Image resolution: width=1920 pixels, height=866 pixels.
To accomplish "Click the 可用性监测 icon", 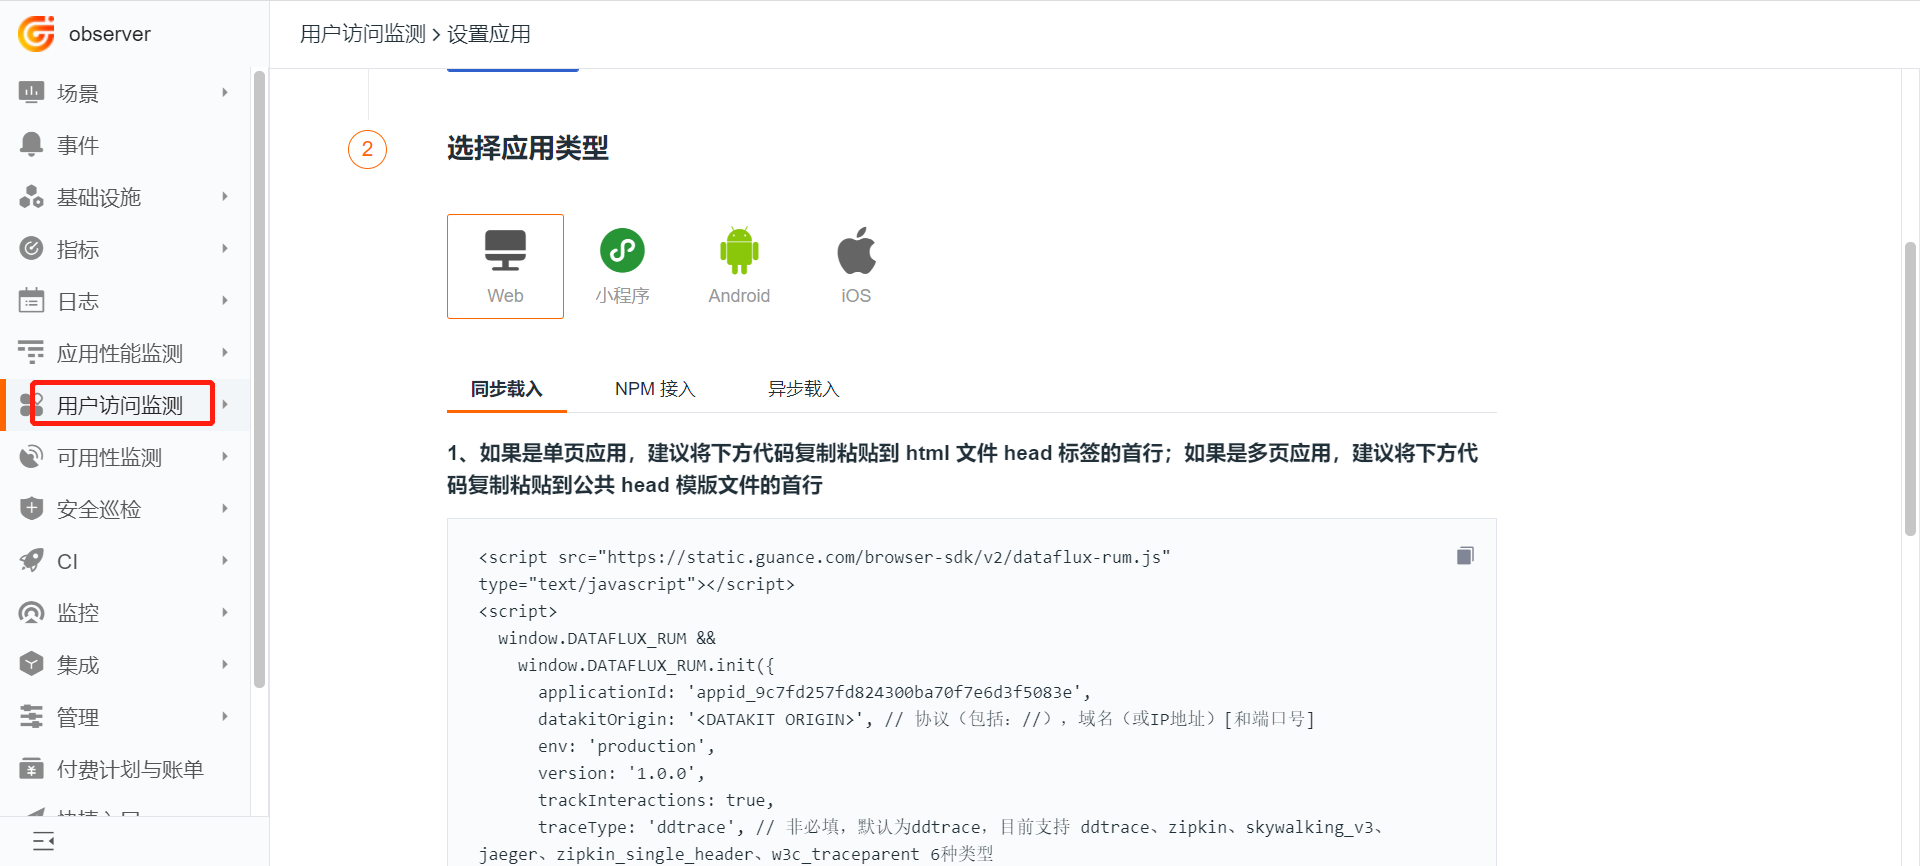I will [32, 457].
